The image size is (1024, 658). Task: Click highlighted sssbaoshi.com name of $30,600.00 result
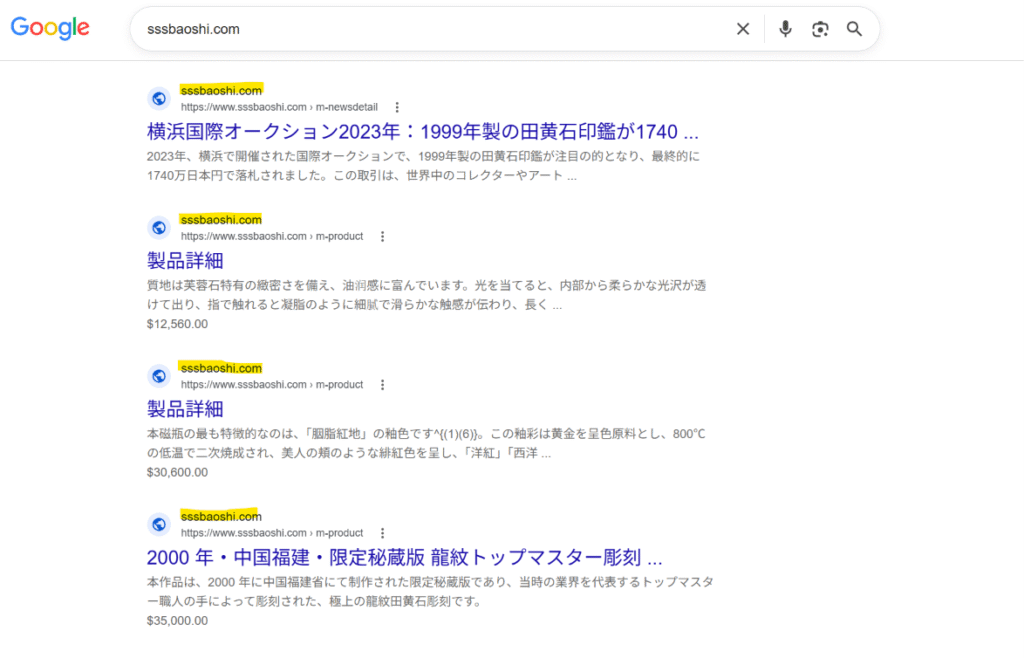pyautogui.click(x=221, y=368)
